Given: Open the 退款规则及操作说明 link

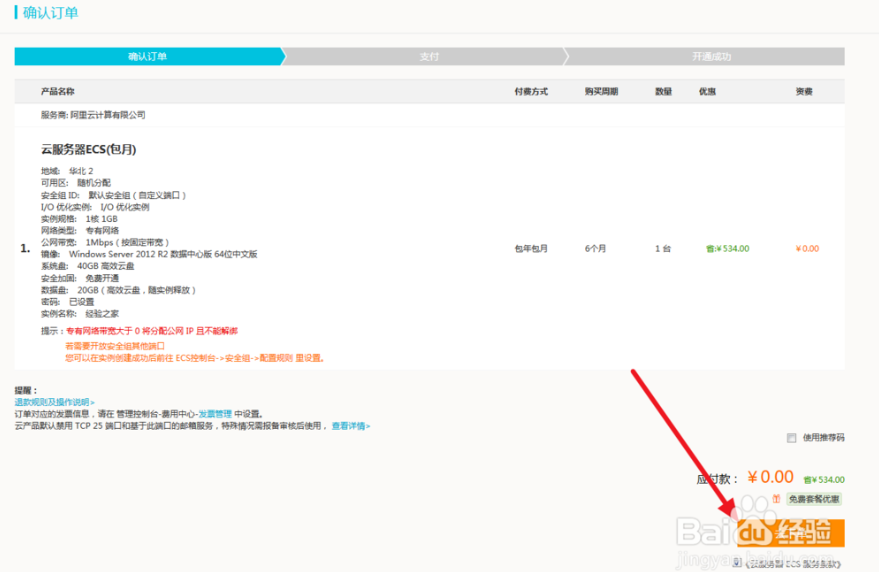Looking at the screenshot, I should tap(54, 402).
